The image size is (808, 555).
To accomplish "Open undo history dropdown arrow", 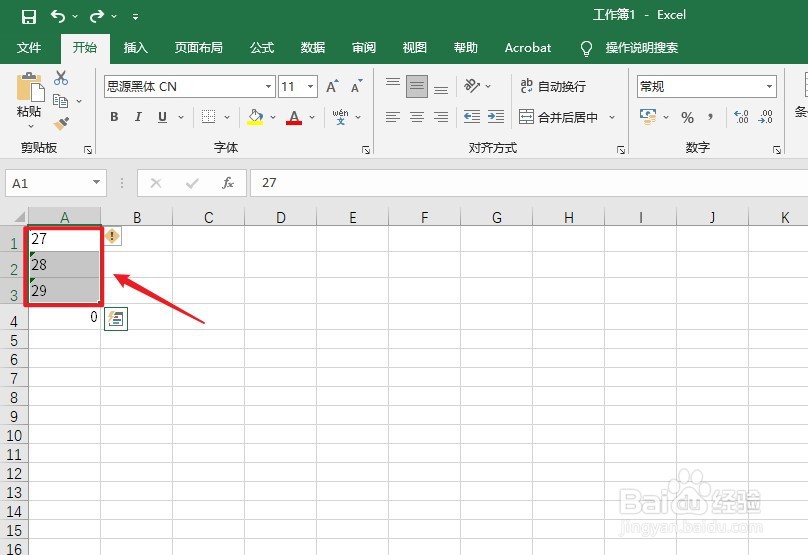I will coord(75,16).
